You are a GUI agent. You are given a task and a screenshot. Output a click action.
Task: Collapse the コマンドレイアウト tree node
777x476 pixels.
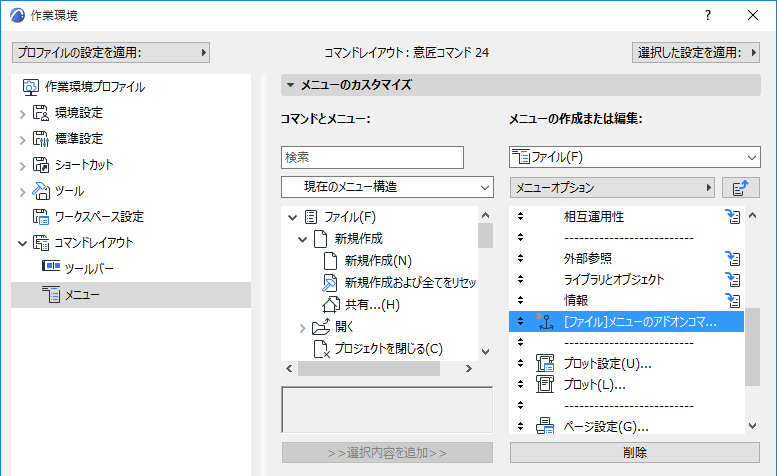[x=23, y=243]
